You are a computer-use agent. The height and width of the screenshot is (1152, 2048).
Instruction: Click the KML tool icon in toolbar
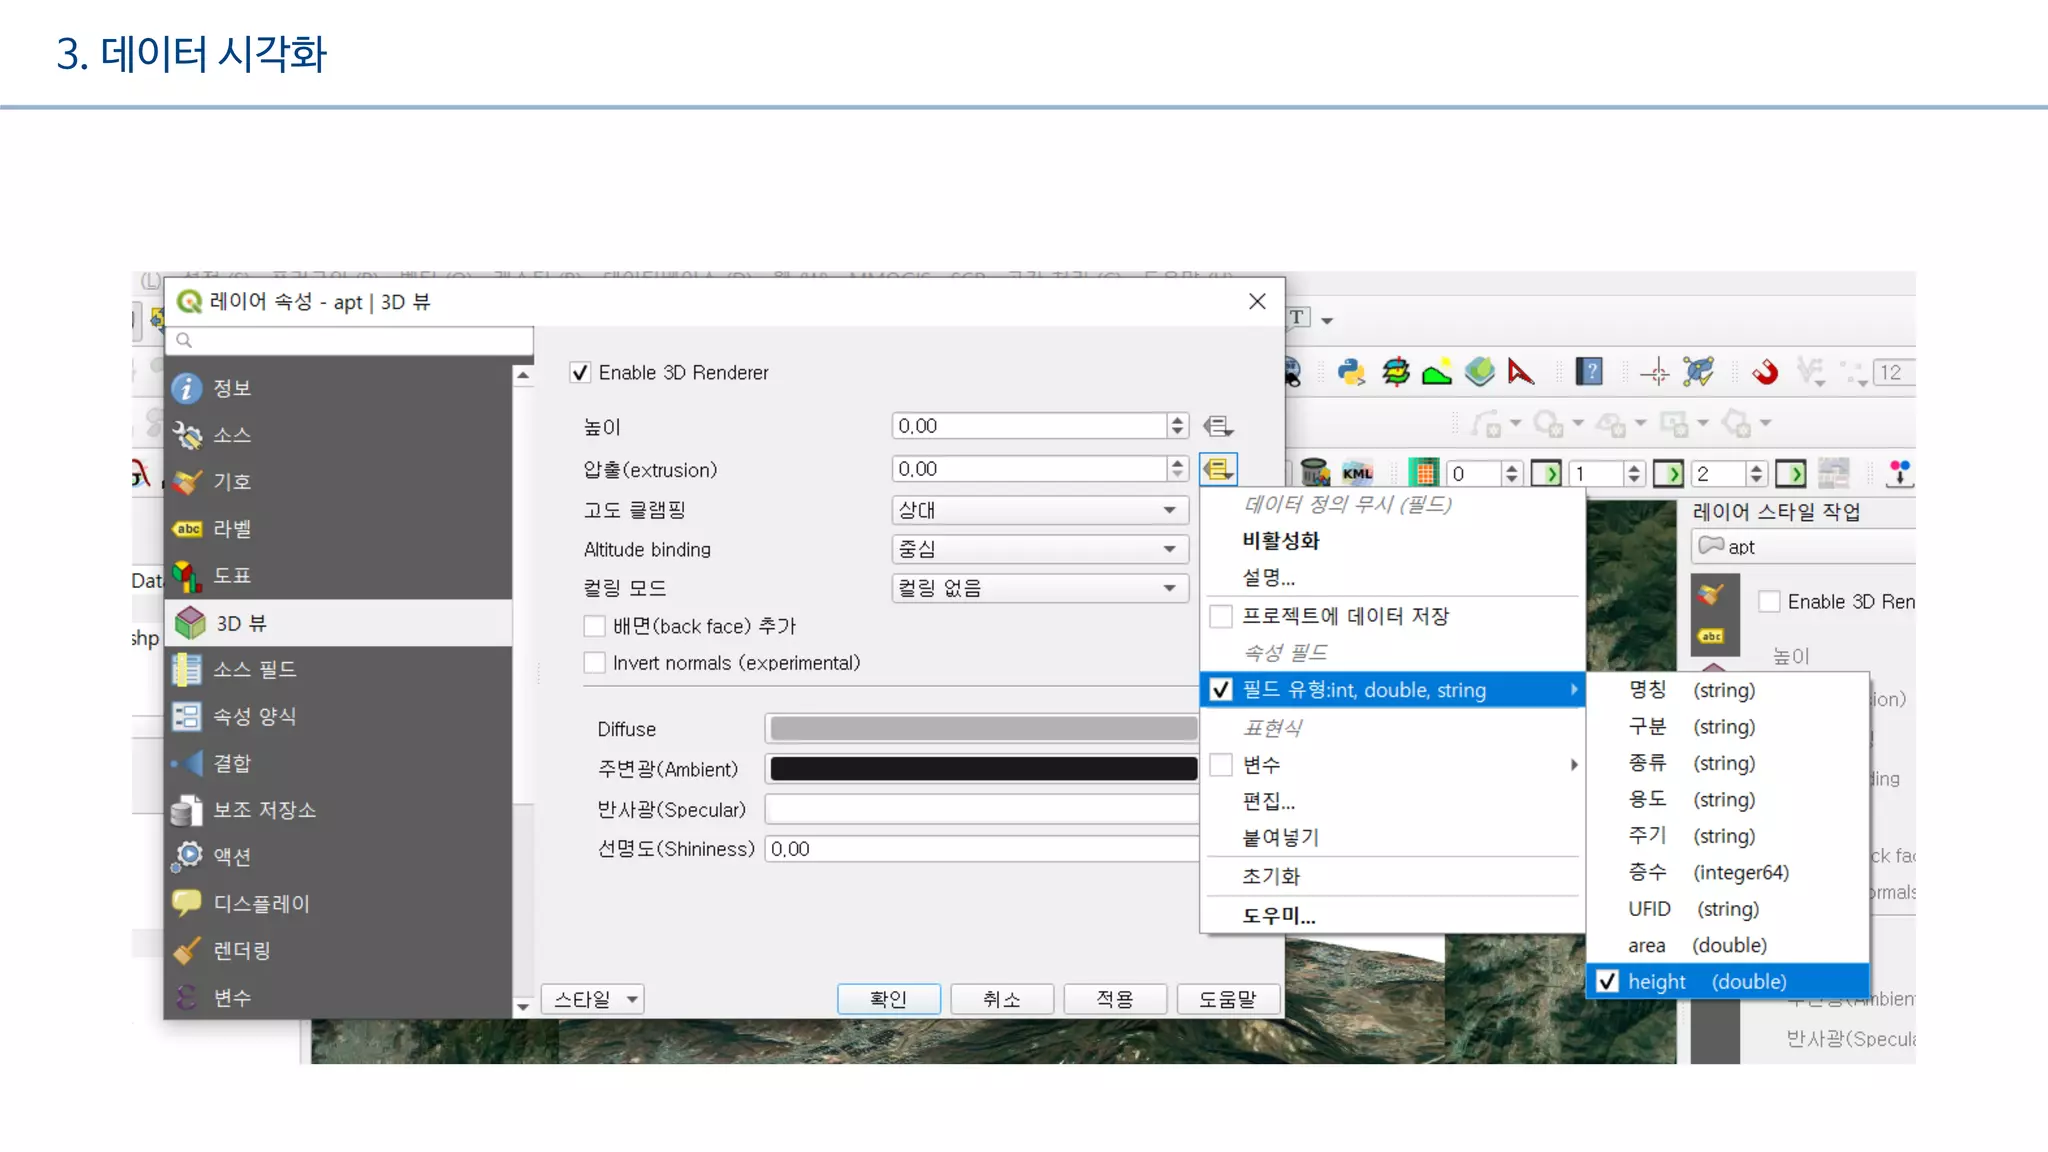pos(1357,473)
